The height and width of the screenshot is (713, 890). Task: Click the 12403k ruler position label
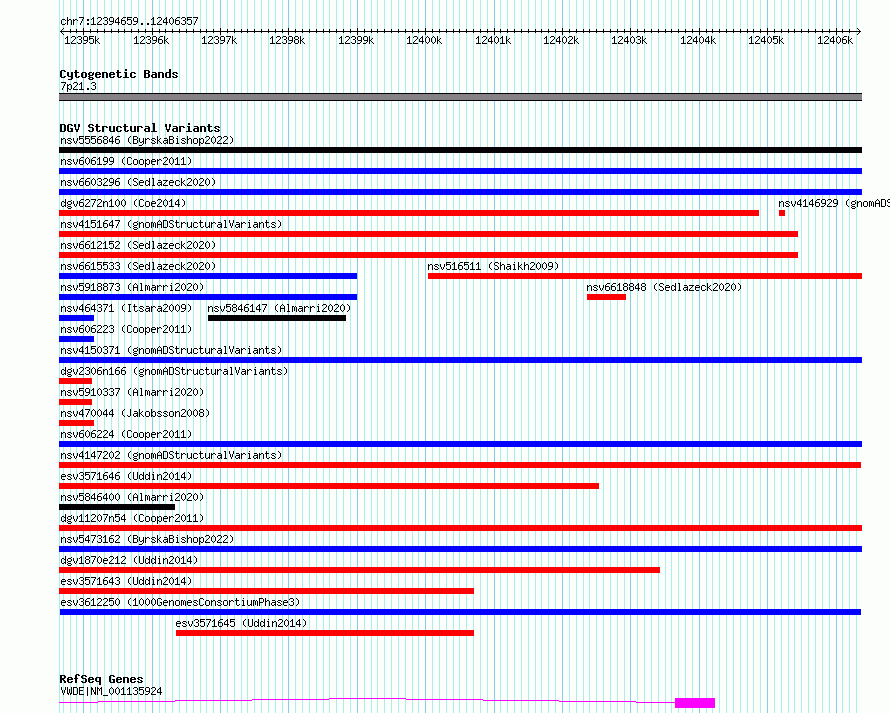629,40
